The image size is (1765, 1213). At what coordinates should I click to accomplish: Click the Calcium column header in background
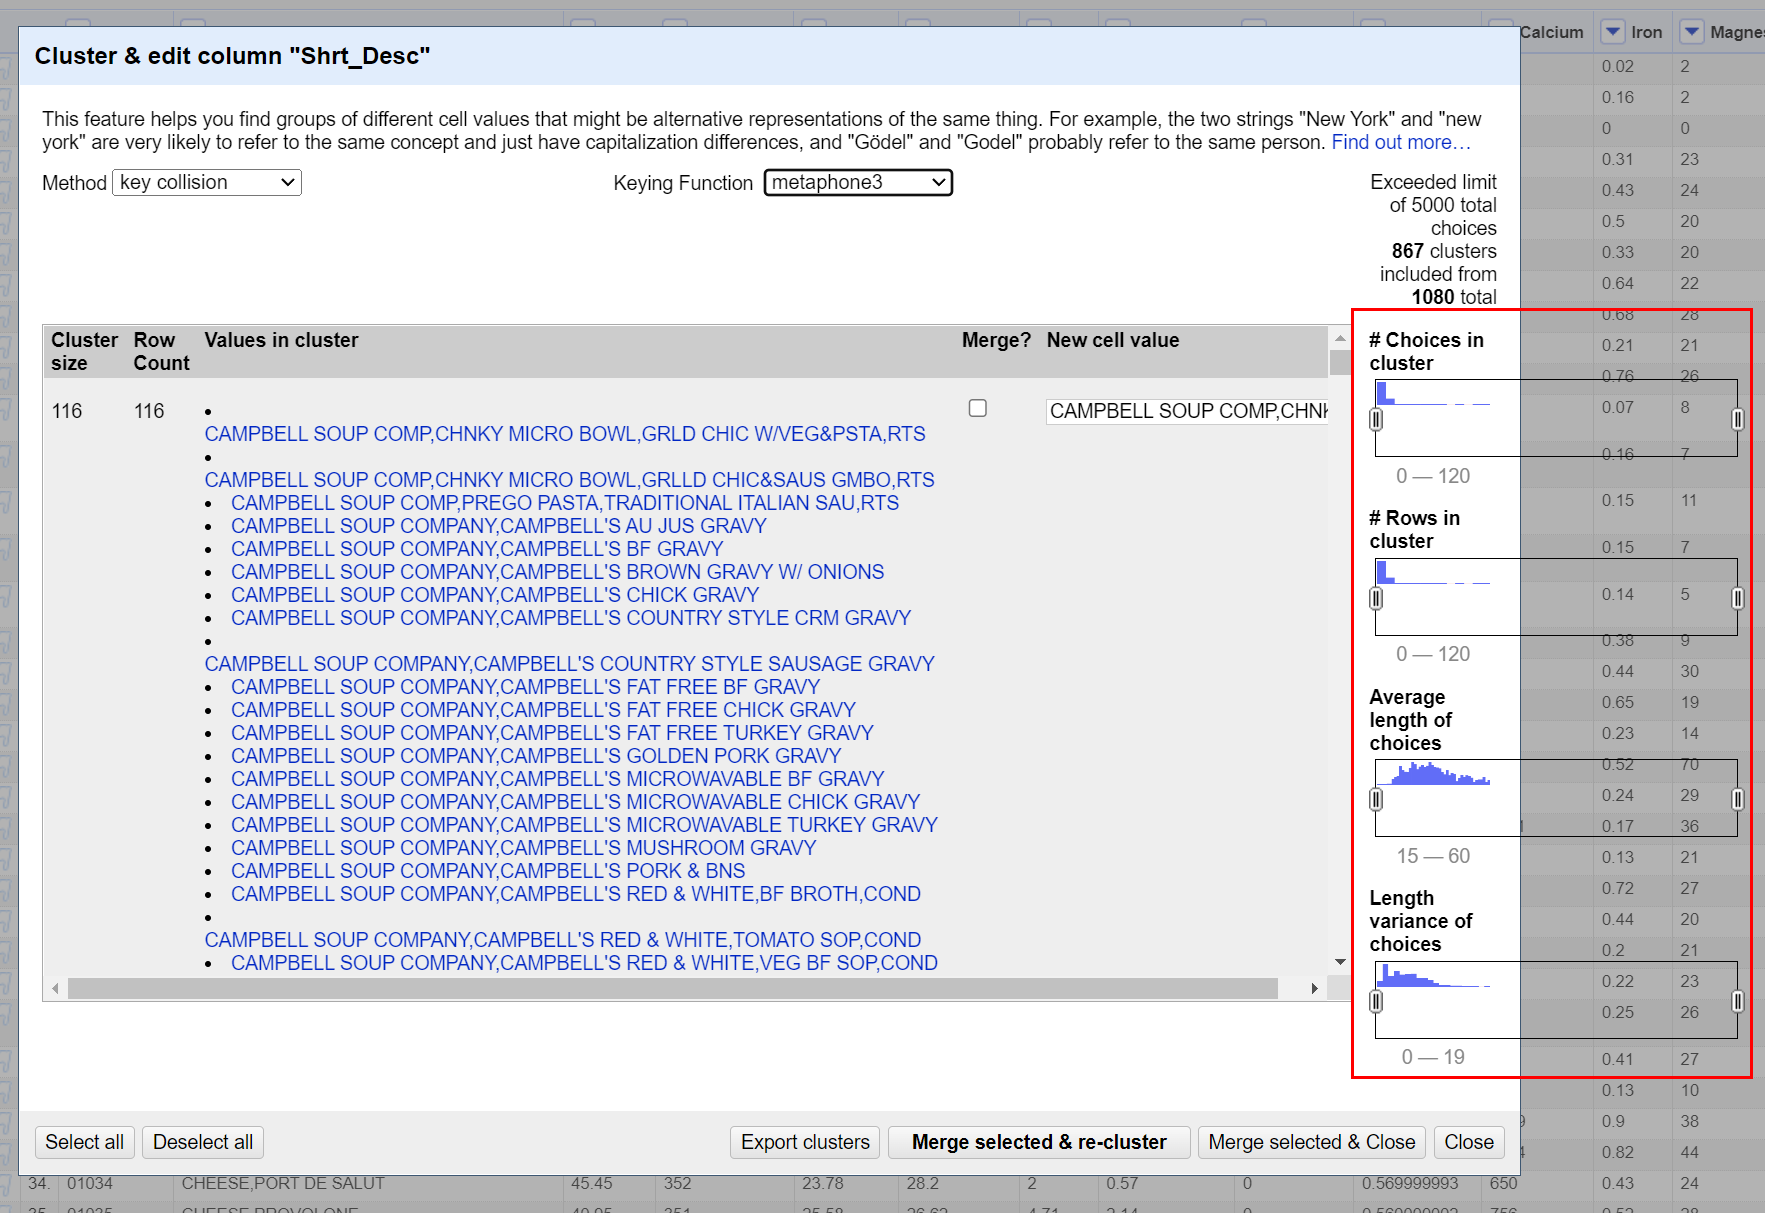point(1551,32)
